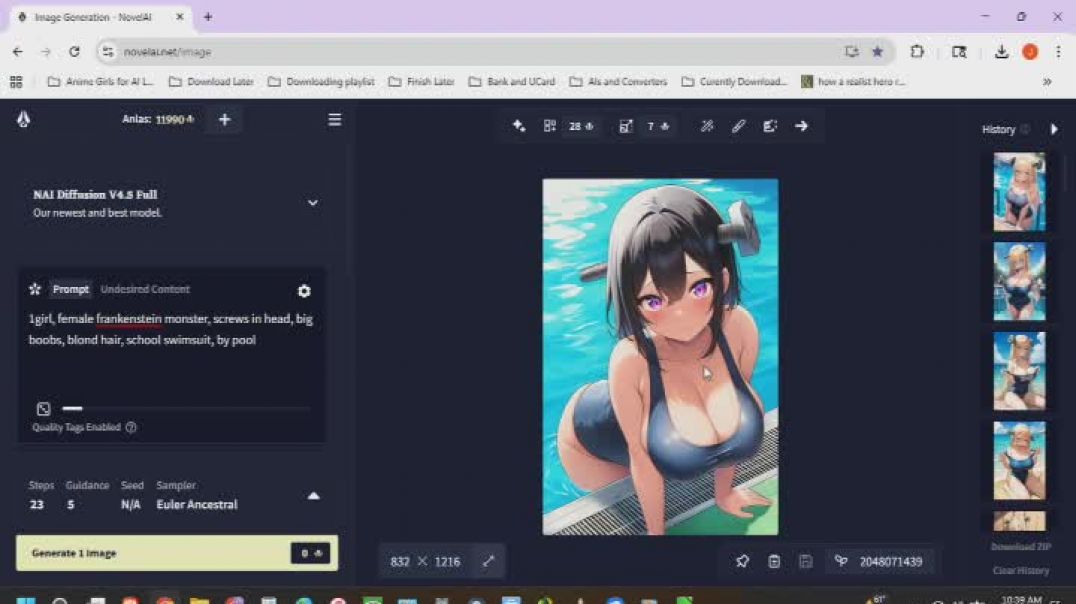Click the seed number 2048071439 button

(880, 562)
